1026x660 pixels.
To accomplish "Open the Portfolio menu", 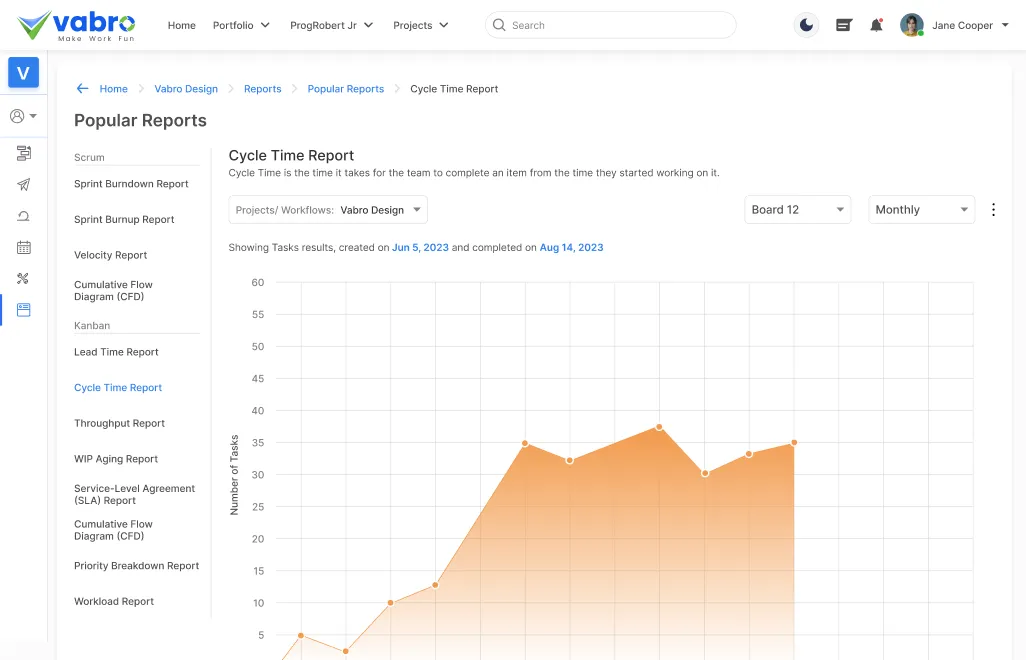I will pyautogui.click(x=240, y=25).
